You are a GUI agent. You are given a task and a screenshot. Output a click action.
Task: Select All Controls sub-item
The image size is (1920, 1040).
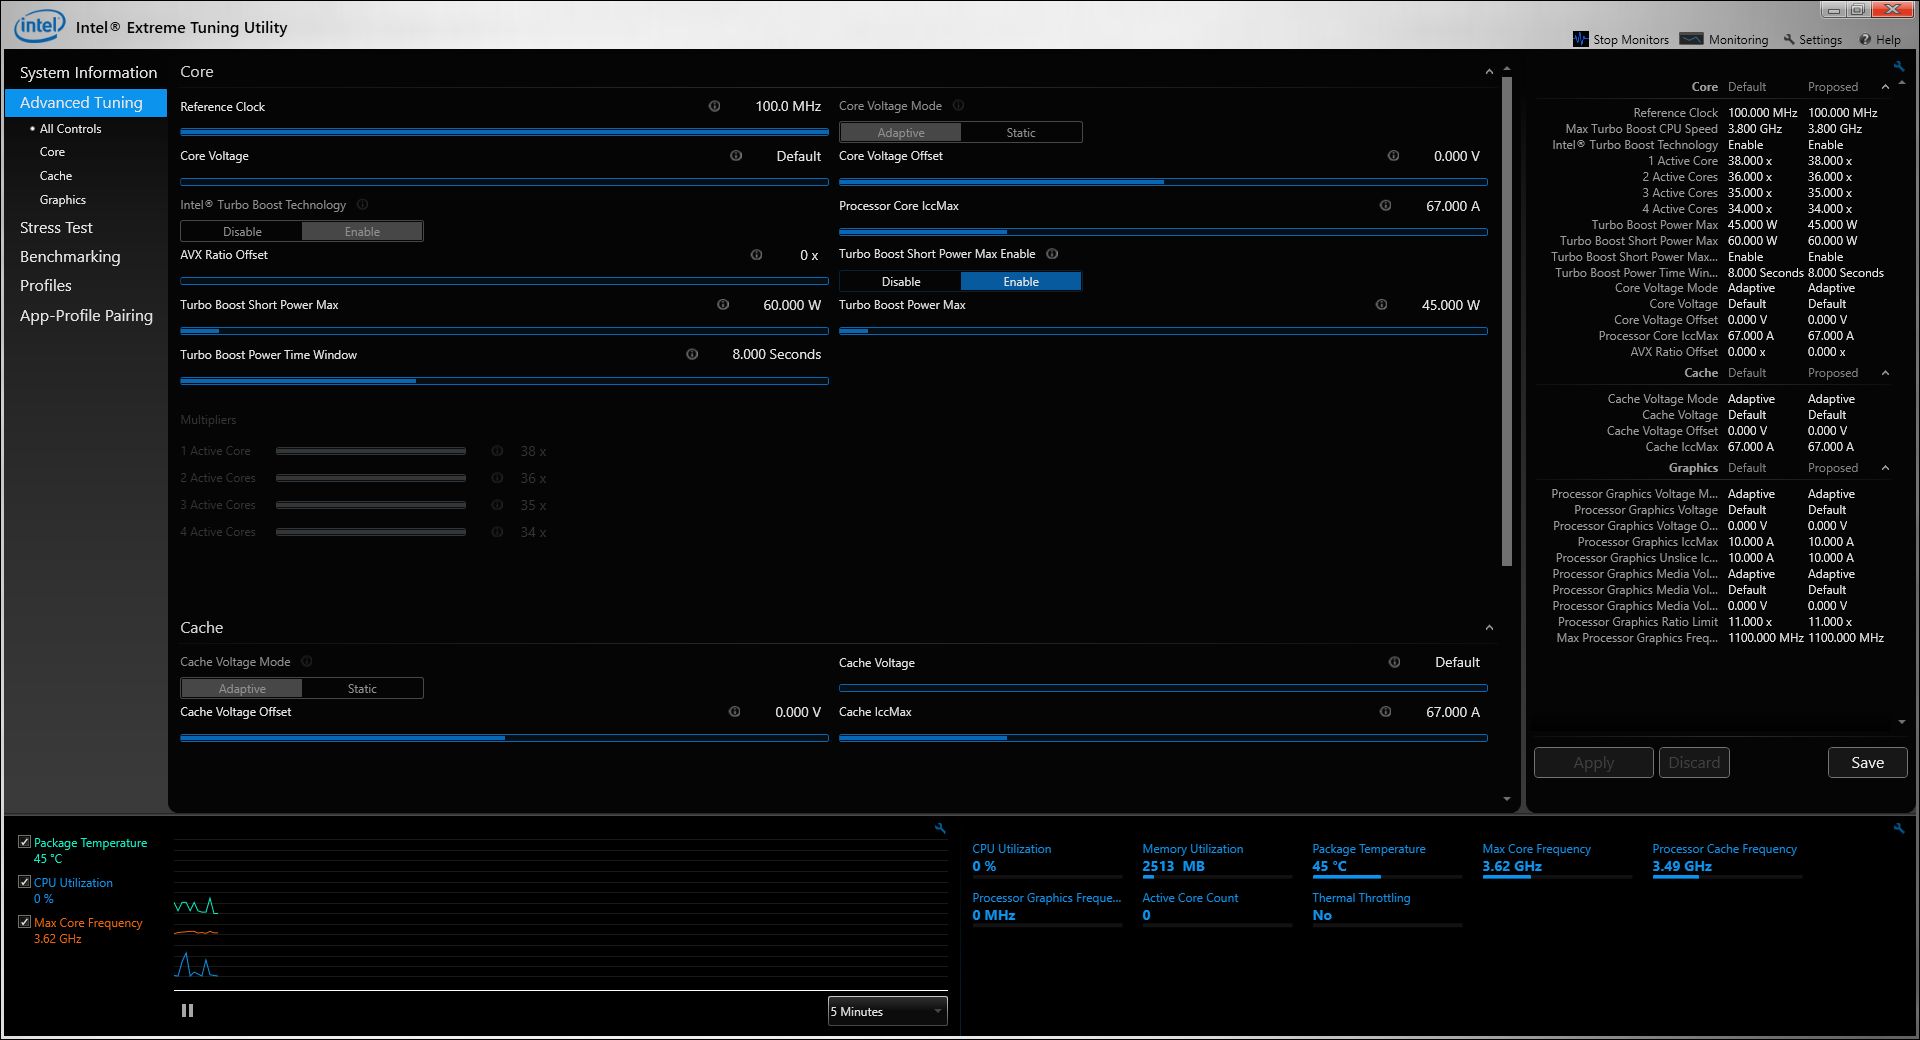point(70,129)
